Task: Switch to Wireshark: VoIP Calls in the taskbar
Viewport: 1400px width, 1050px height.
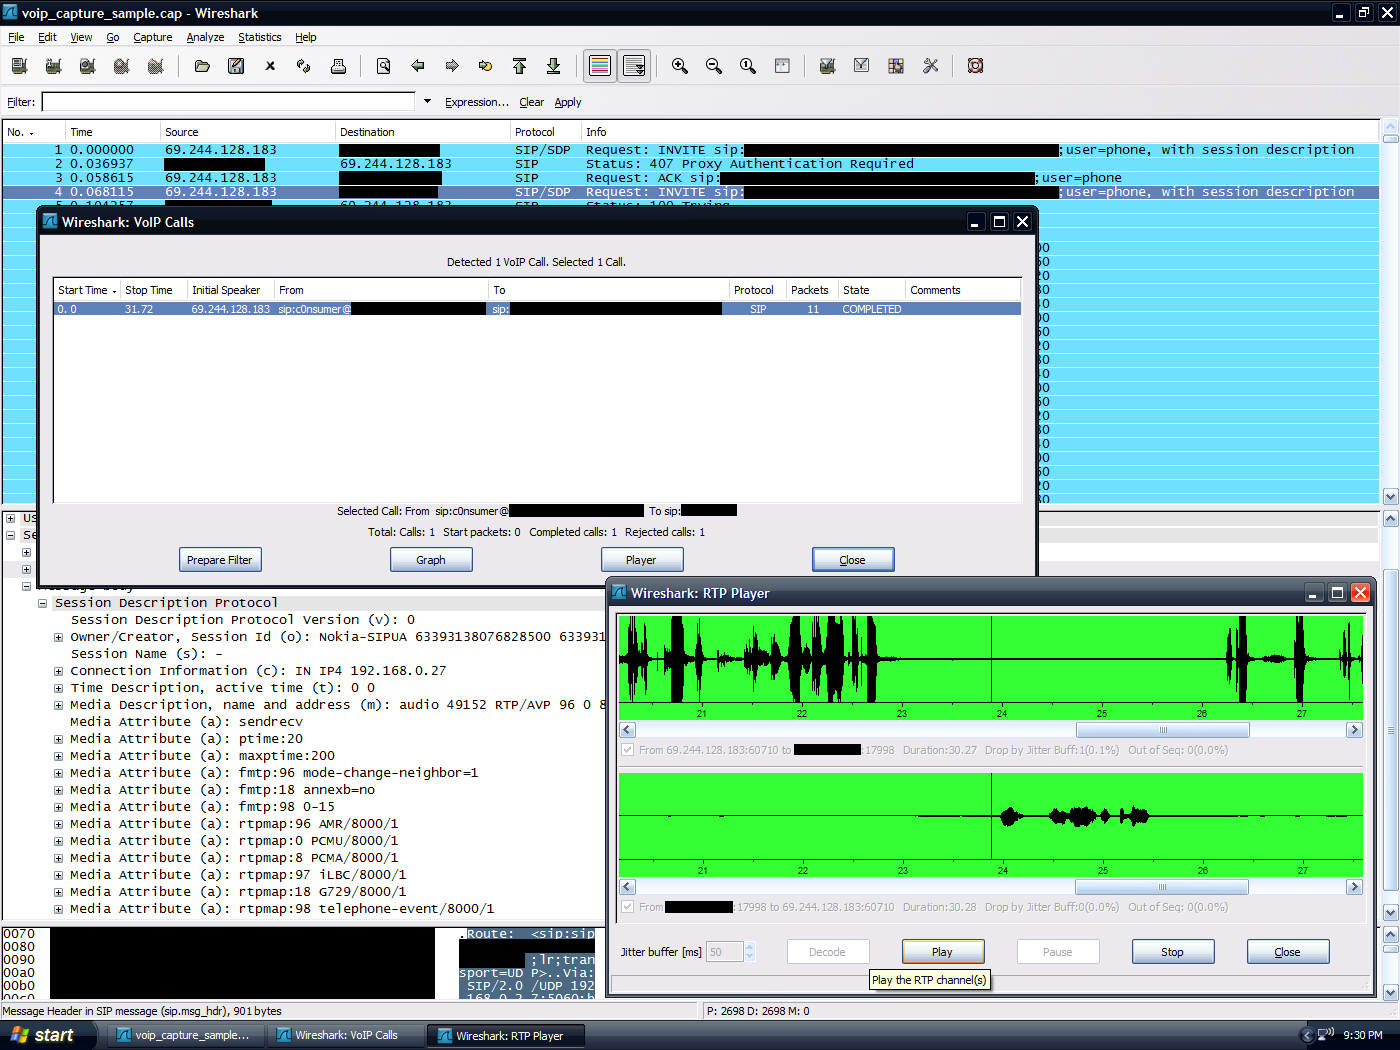Action: point(346,1035)
